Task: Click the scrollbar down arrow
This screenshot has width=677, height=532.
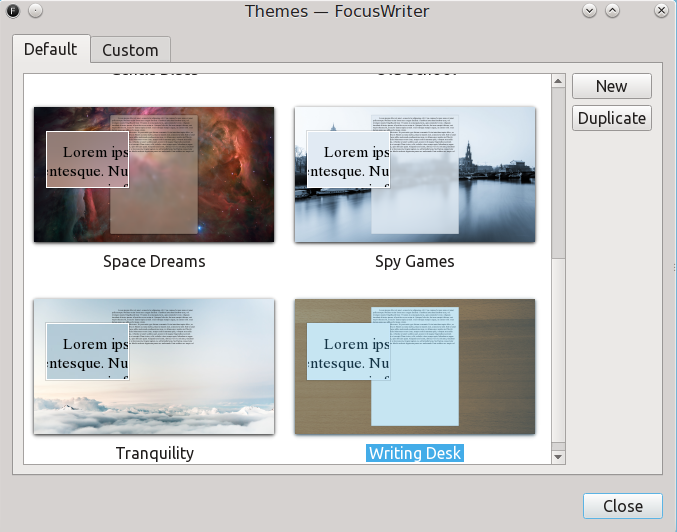Action: coord(558,457)
